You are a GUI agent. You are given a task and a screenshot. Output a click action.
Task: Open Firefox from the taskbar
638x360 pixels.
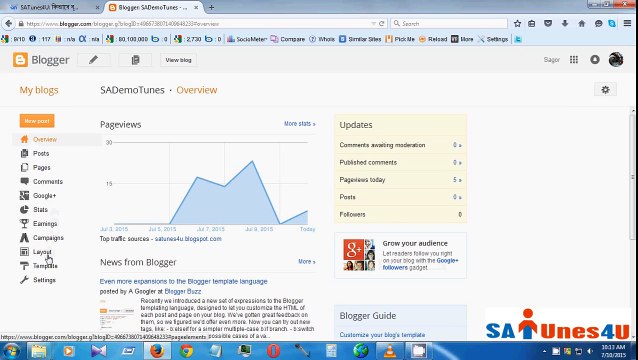point(157,351)
